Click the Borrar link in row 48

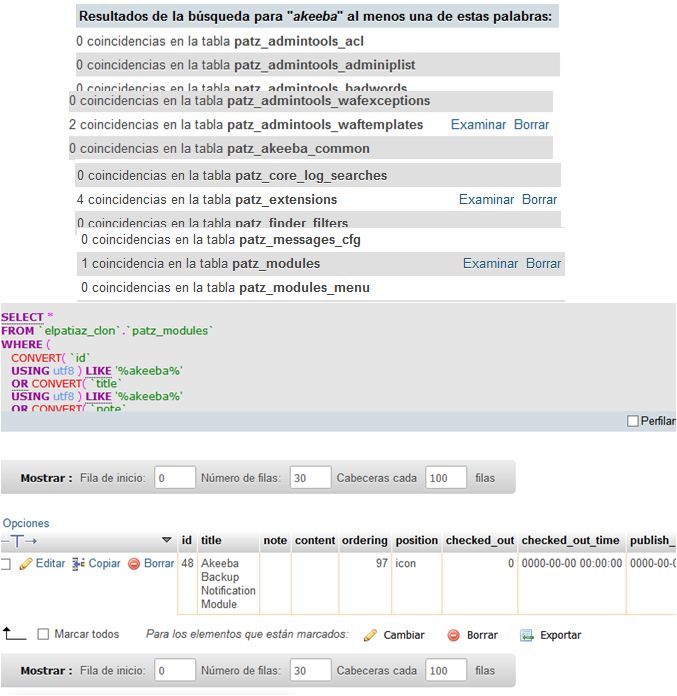(159, 564)
